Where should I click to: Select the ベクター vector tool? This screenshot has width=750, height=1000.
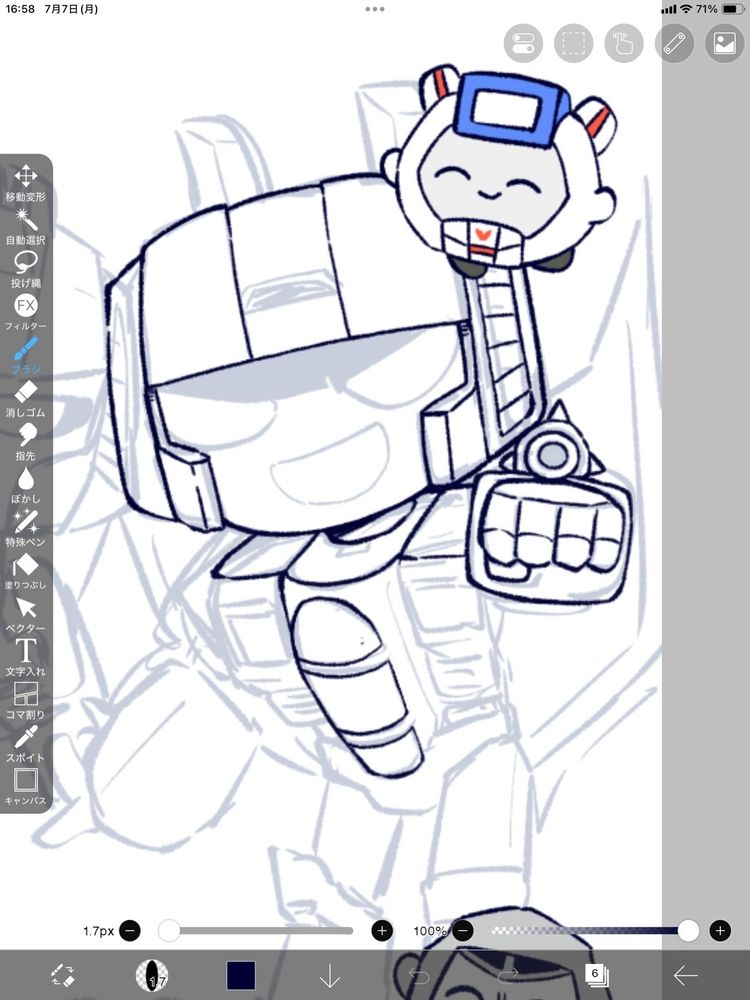point(26,614)
